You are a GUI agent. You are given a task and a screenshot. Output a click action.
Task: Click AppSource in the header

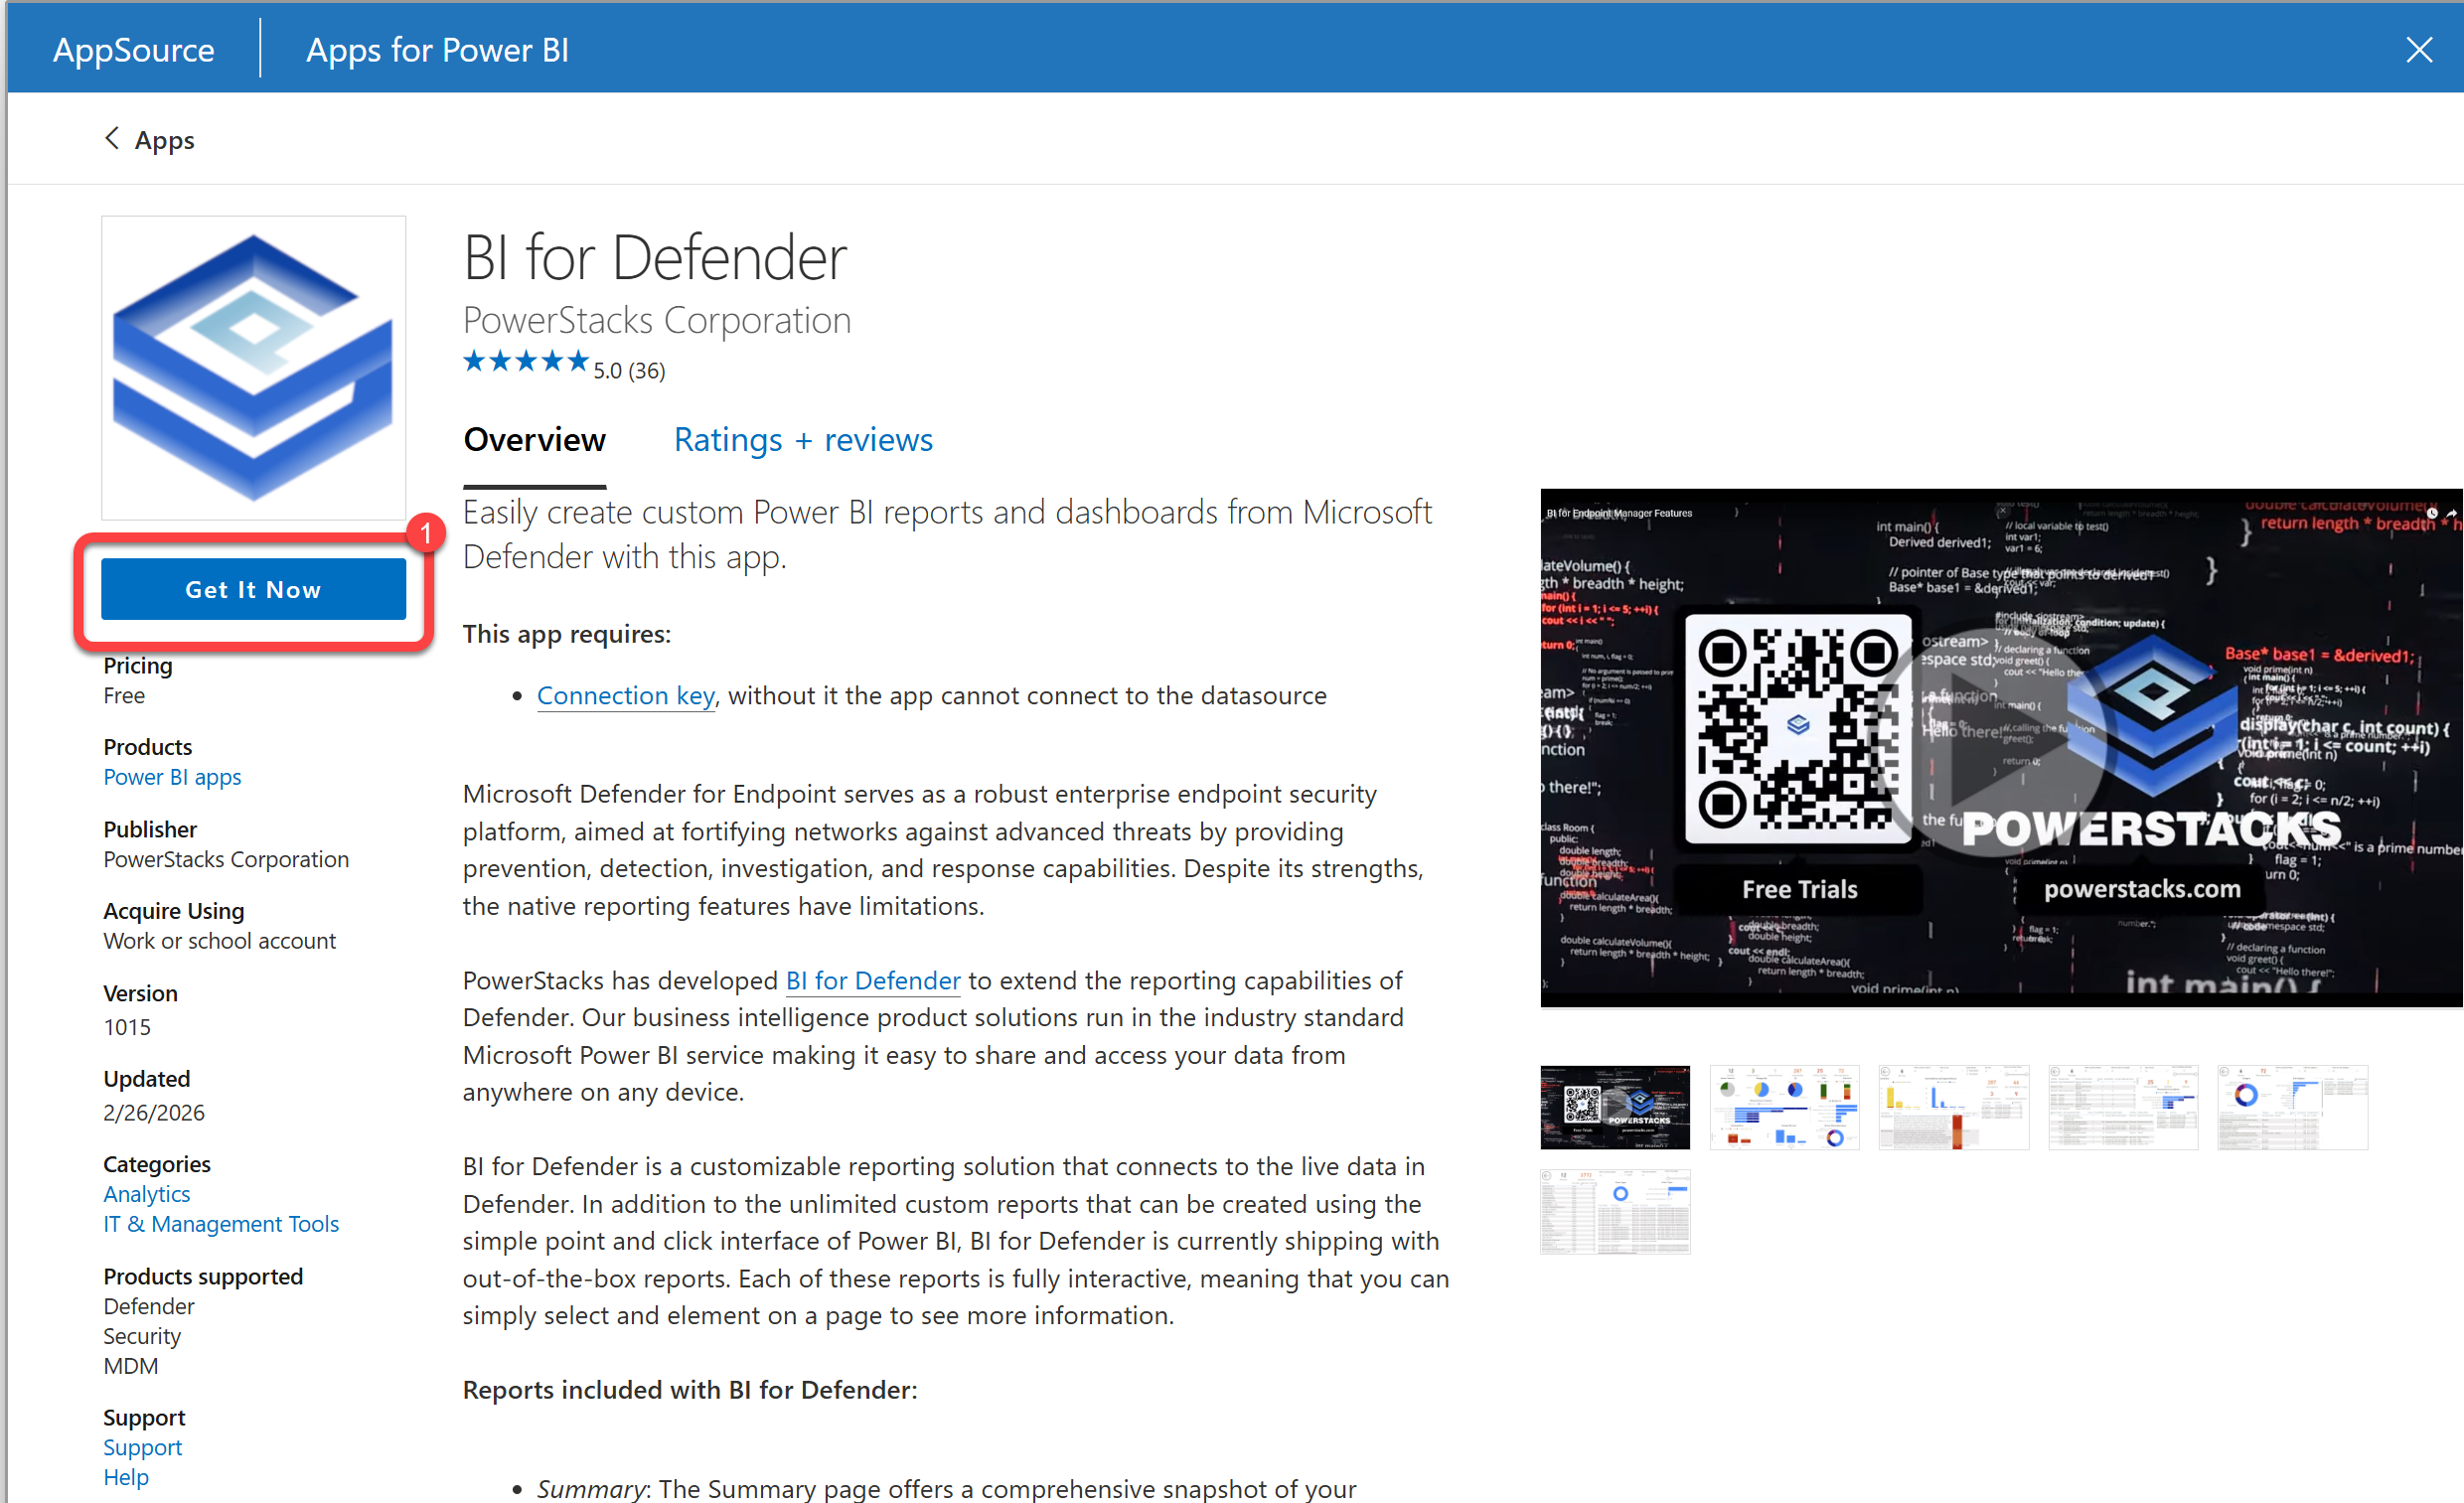tap(134, 49)
